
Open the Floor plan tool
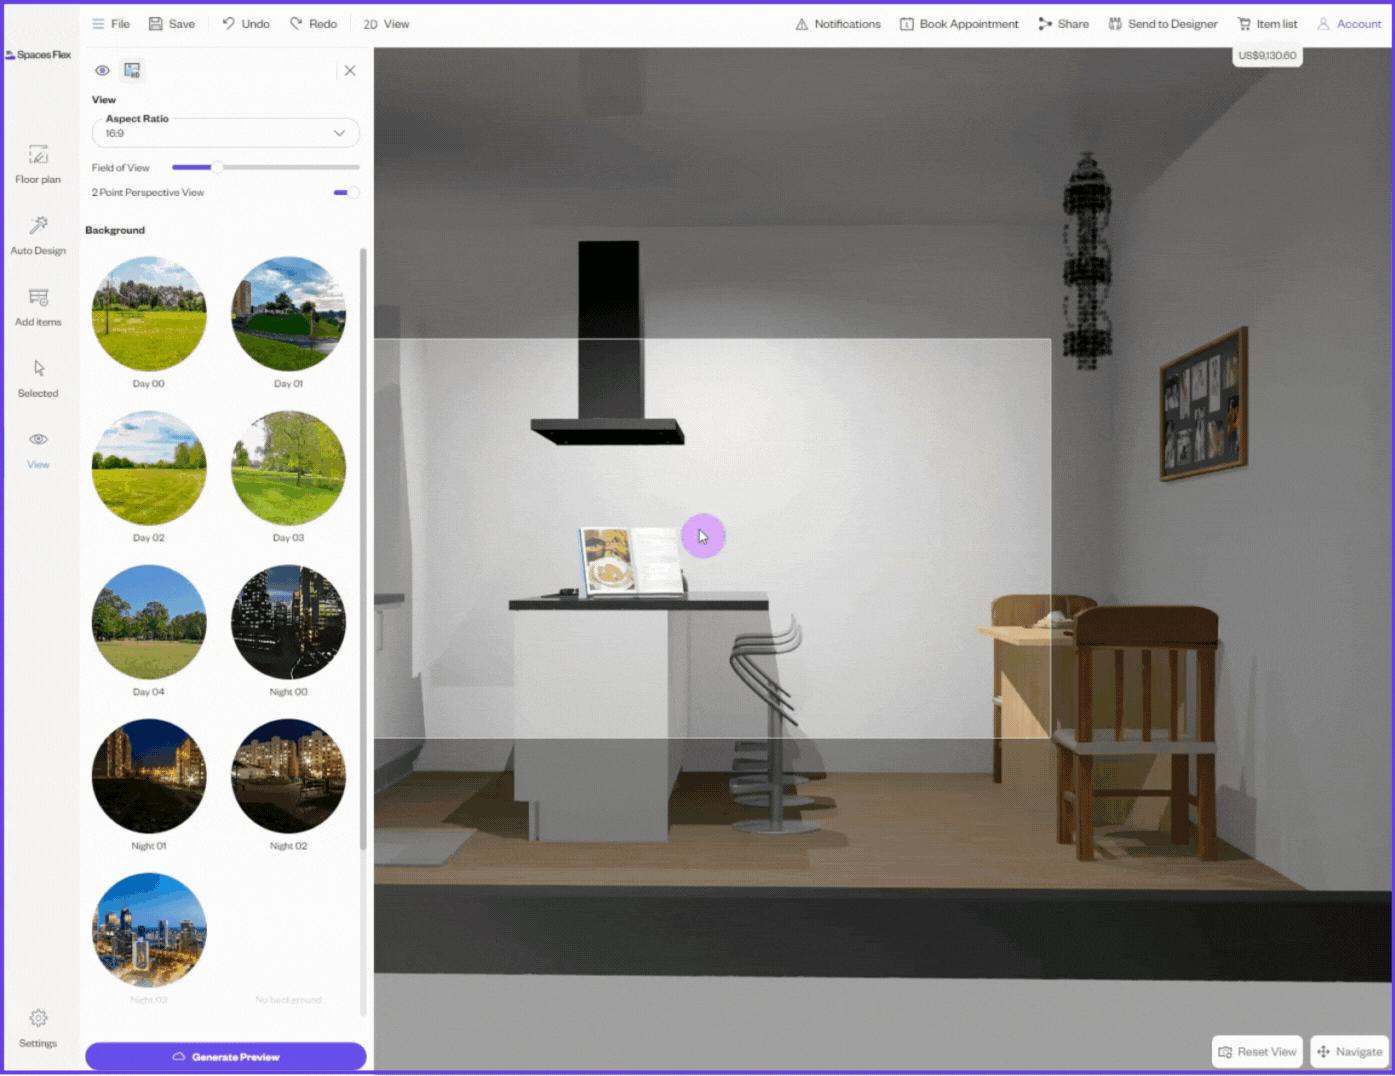(x=38, y=164)
